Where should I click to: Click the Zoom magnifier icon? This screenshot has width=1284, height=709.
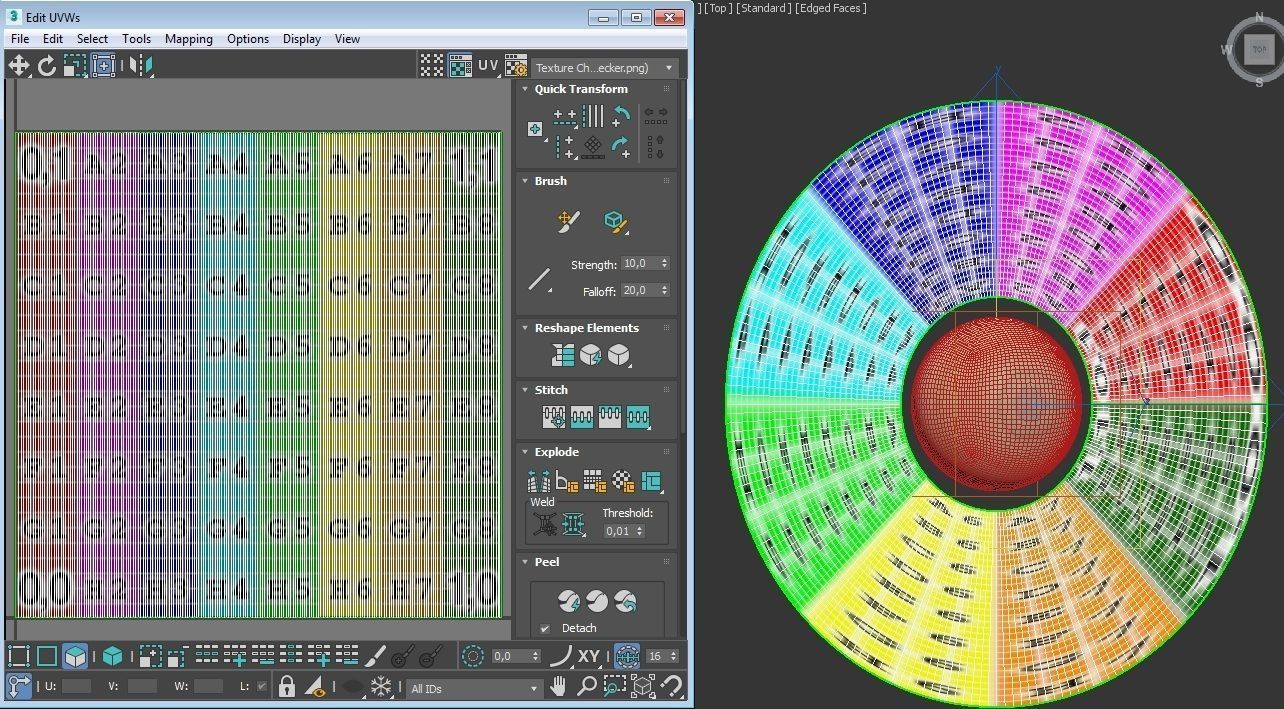tap(586, 686)
